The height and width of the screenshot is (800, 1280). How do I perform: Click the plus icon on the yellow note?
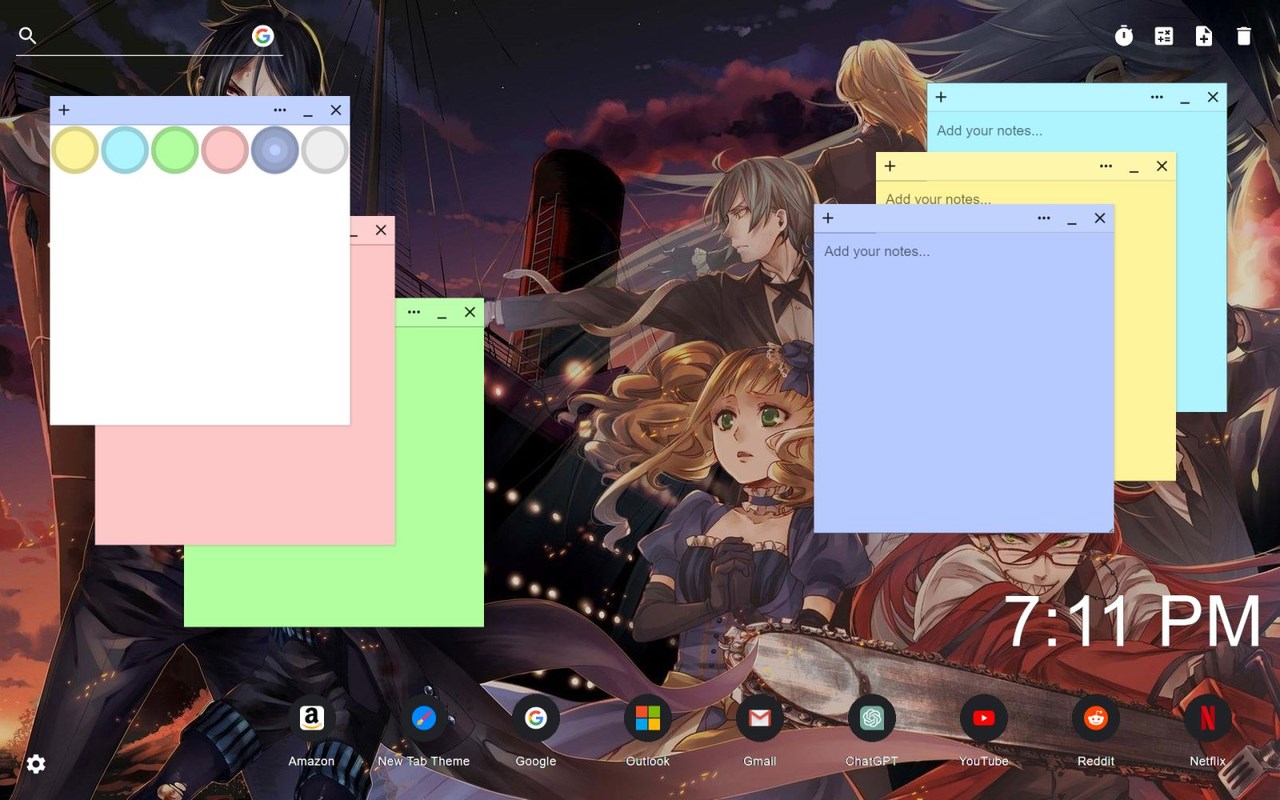(890, 166)
